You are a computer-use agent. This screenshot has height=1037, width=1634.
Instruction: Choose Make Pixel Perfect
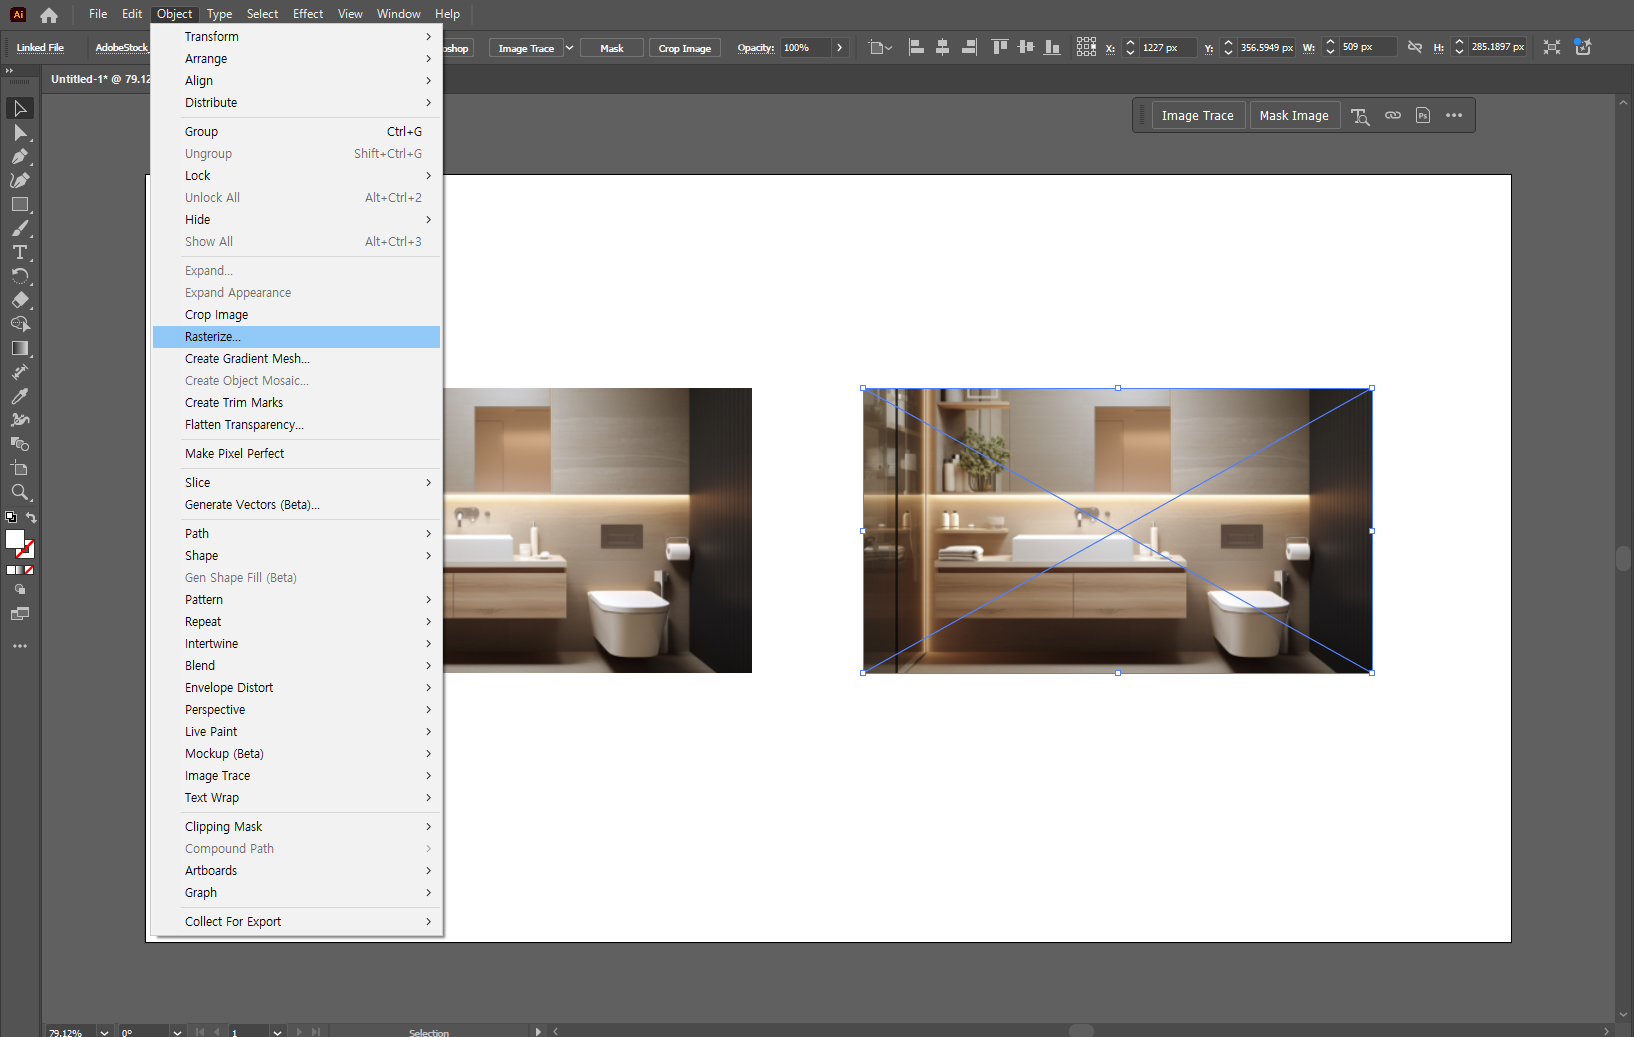(x=297, y=454)
